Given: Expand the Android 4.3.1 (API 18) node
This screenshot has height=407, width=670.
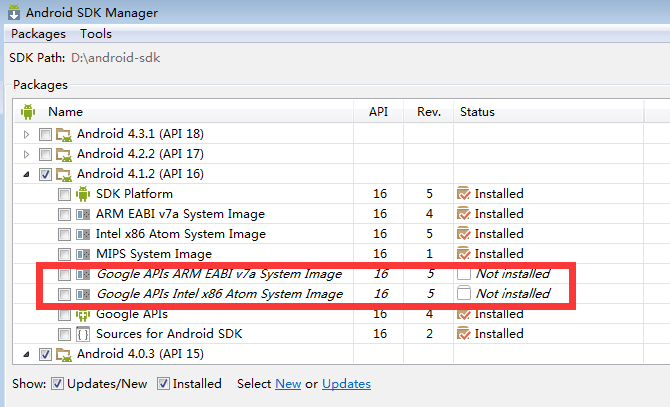Looking at the screenshot, I should click(x=26, y=135).
